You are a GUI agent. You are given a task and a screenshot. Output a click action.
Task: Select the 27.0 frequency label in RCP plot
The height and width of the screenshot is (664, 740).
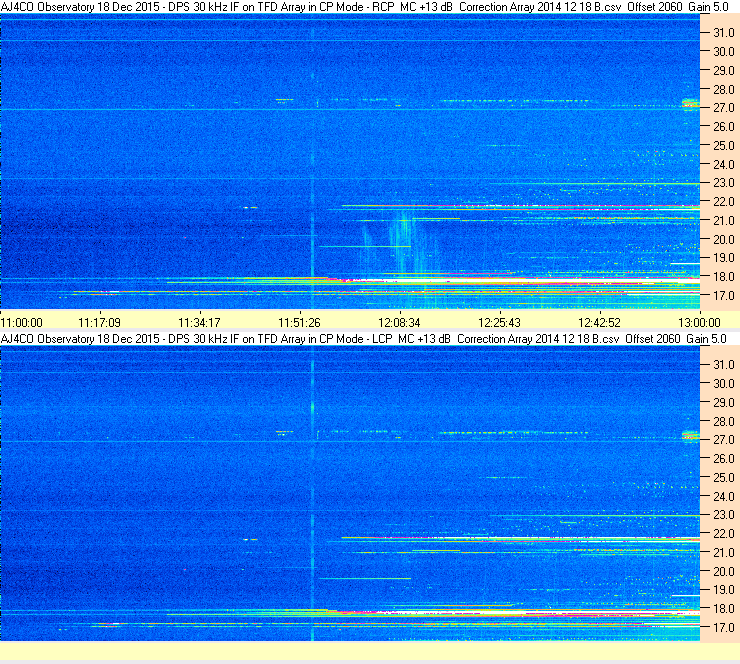click(723, 108)
